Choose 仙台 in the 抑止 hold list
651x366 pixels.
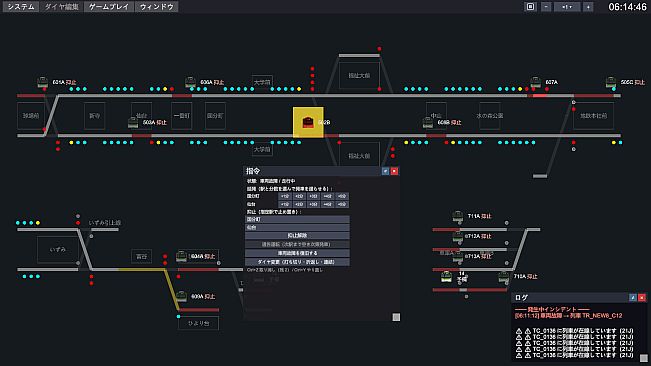coord(297,227)
